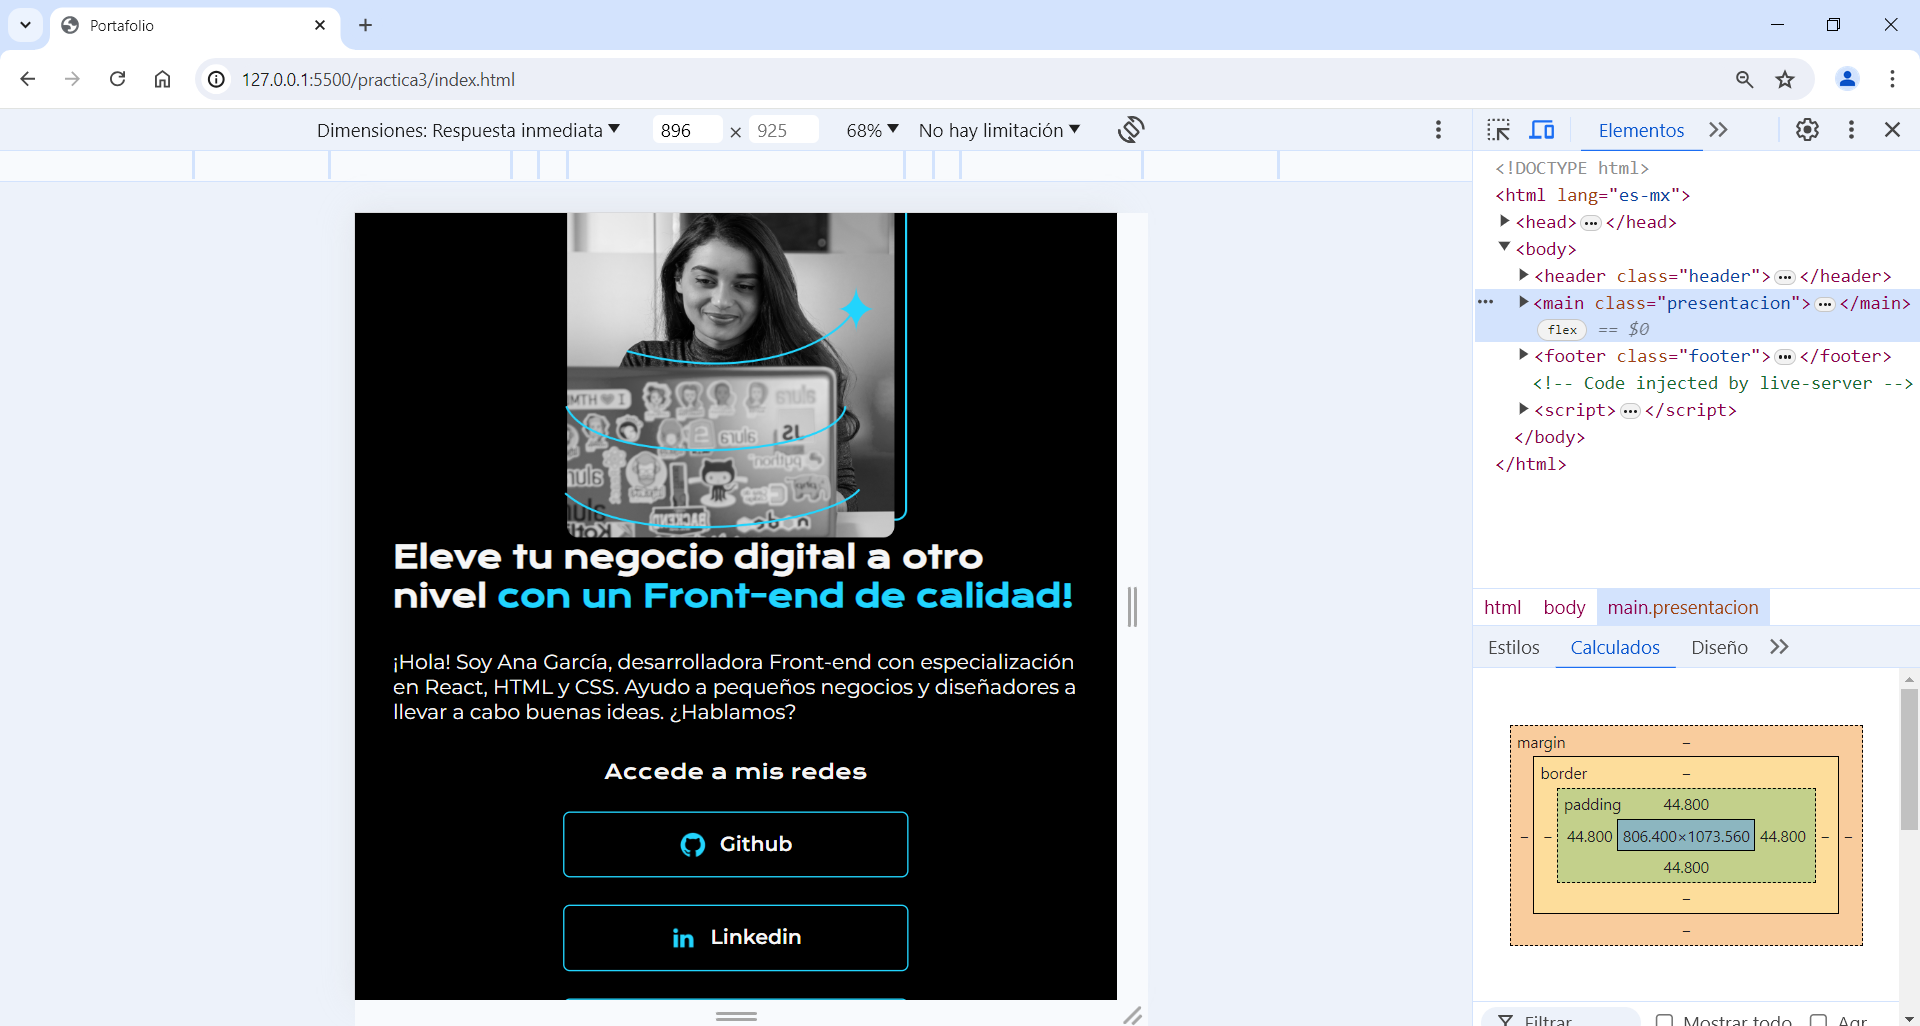Click the Linkedin button
Image resolution: width=1920 pixels, height=1026 pixels.
tap(736, 937)
